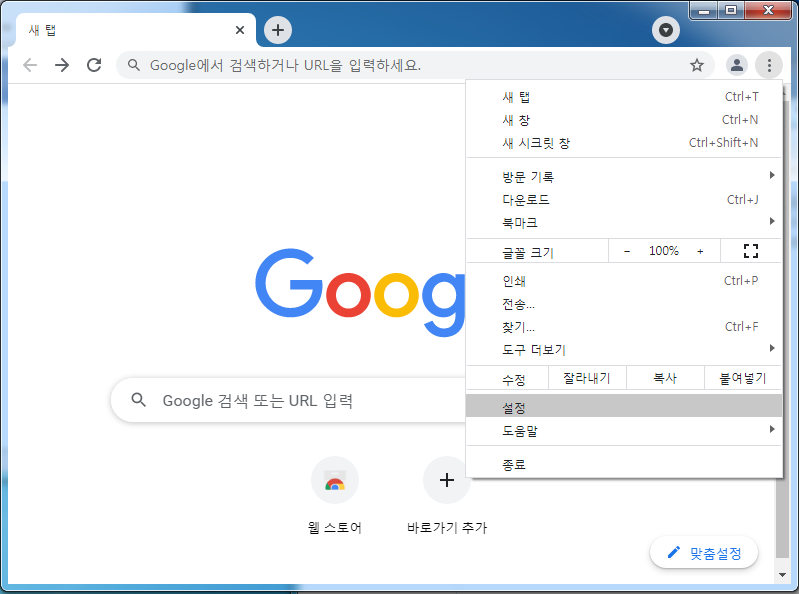
Task: Click the Google logo
Action: click(360, 293)
